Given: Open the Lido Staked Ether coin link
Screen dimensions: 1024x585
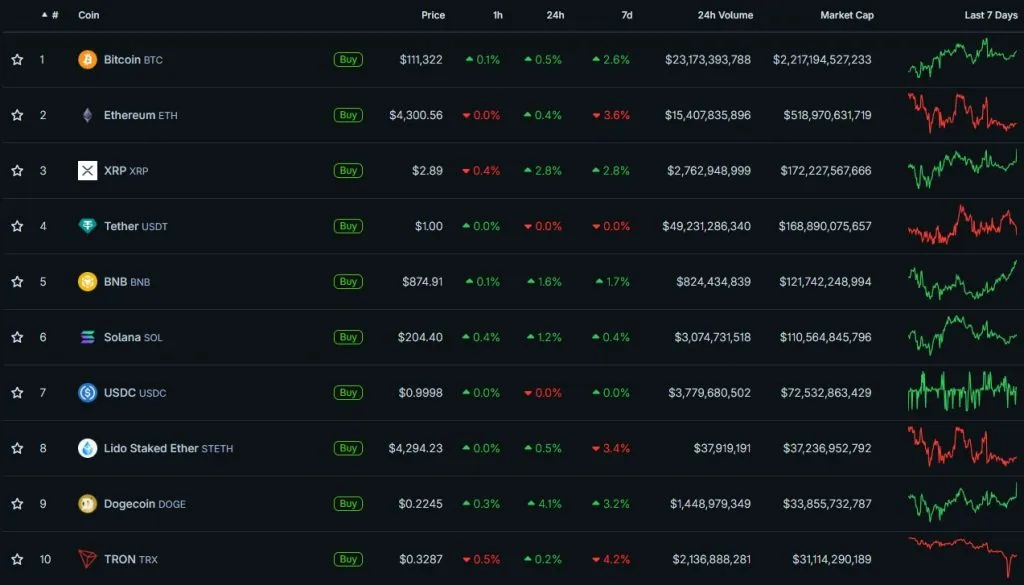Looking at the screenshot, I should click(x=151, y=448).
